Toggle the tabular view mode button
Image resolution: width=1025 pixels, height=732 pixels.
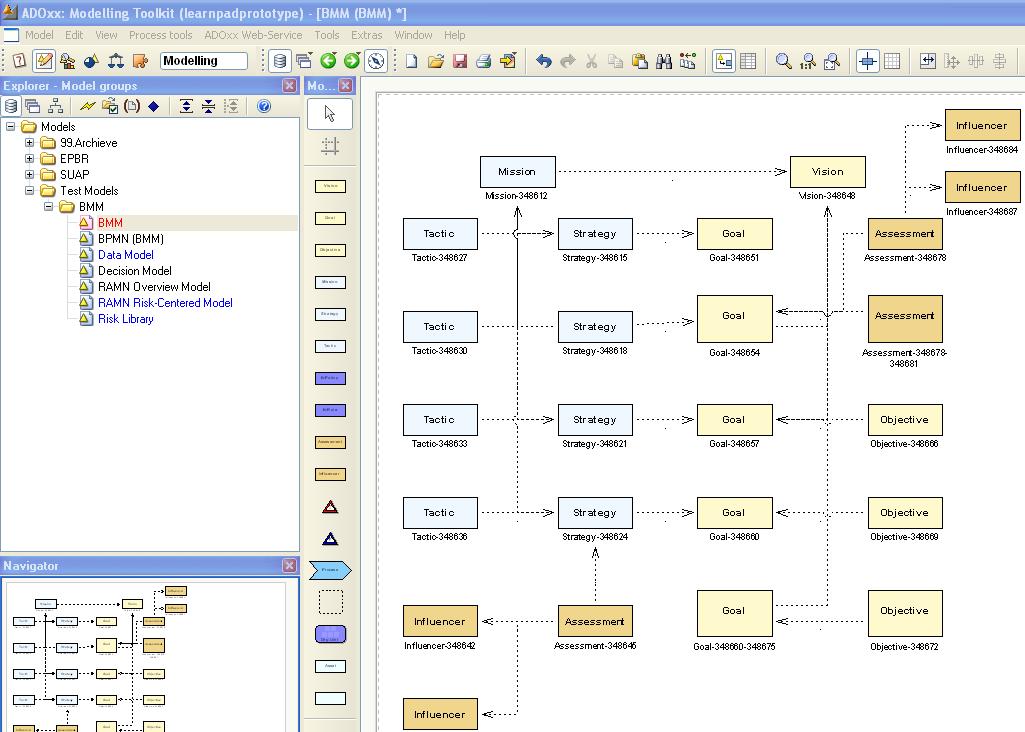[x=748, y=61]
